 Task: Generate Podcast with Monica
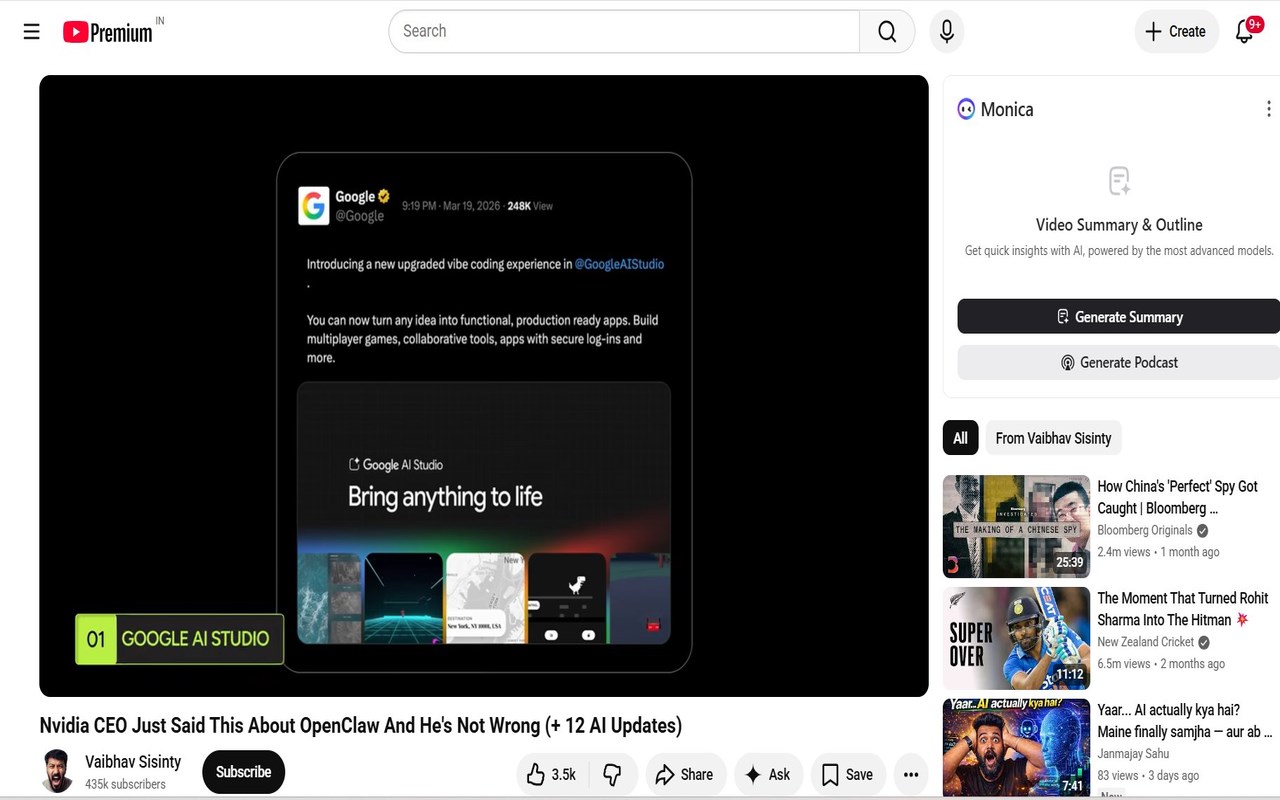pos(1119,362)
